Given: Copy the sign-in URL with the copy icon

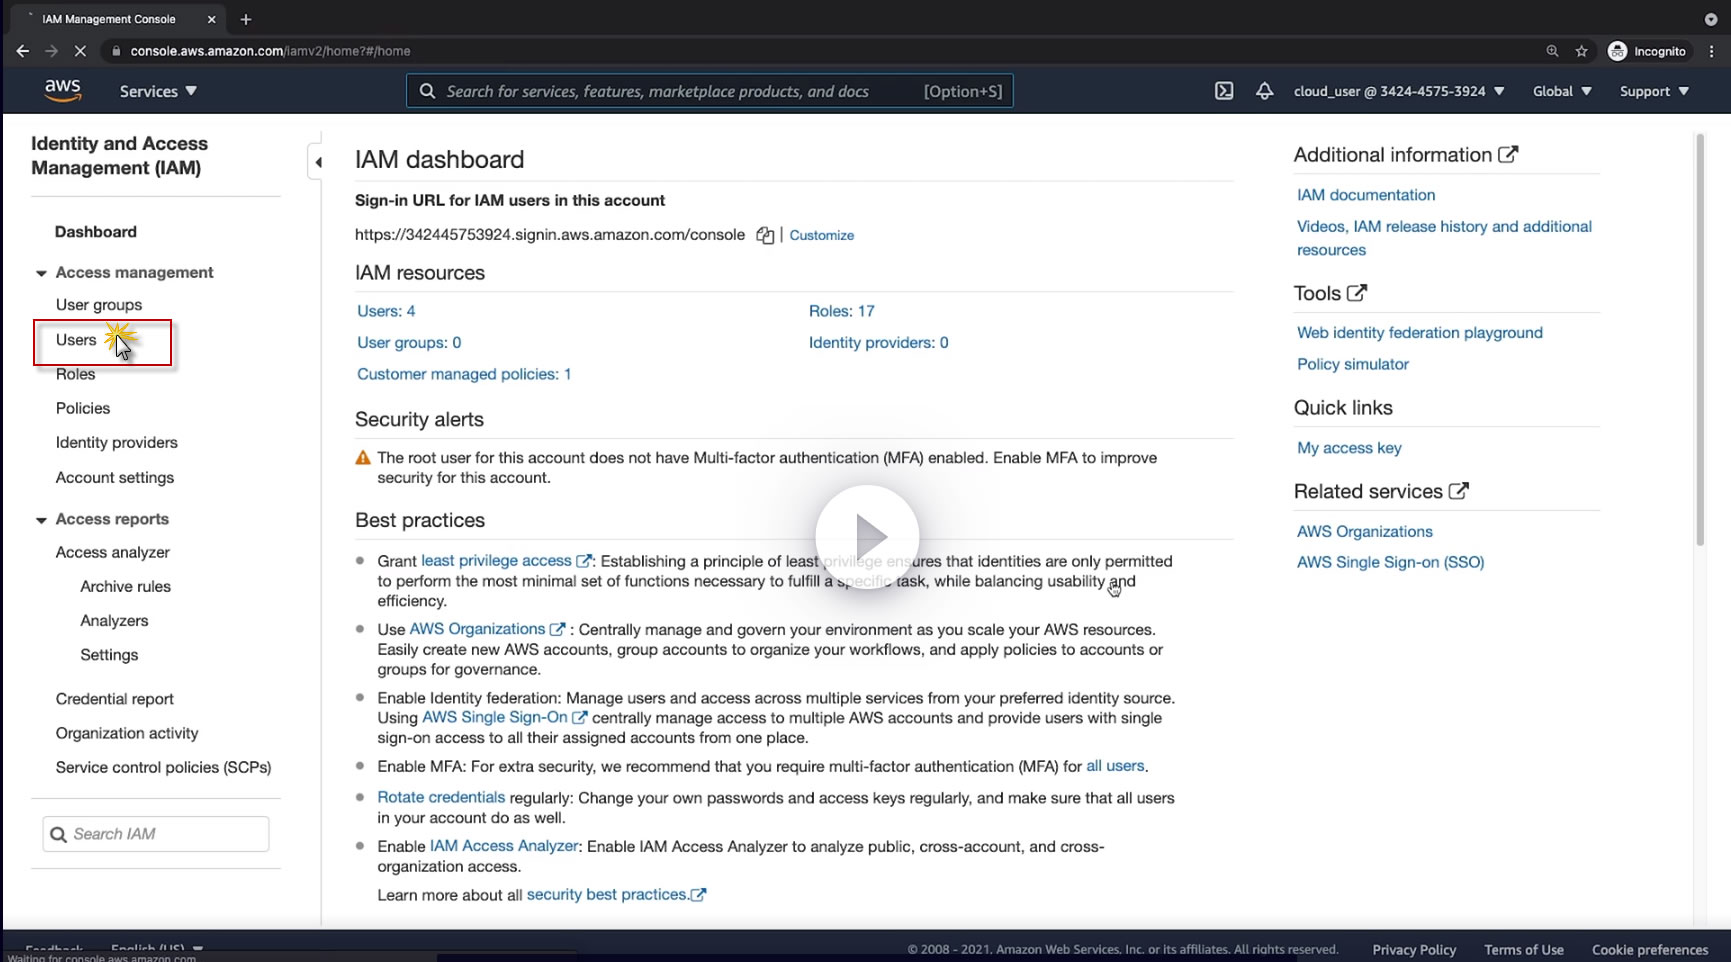Looking at the screenshot, I should (x=765, y=235).
